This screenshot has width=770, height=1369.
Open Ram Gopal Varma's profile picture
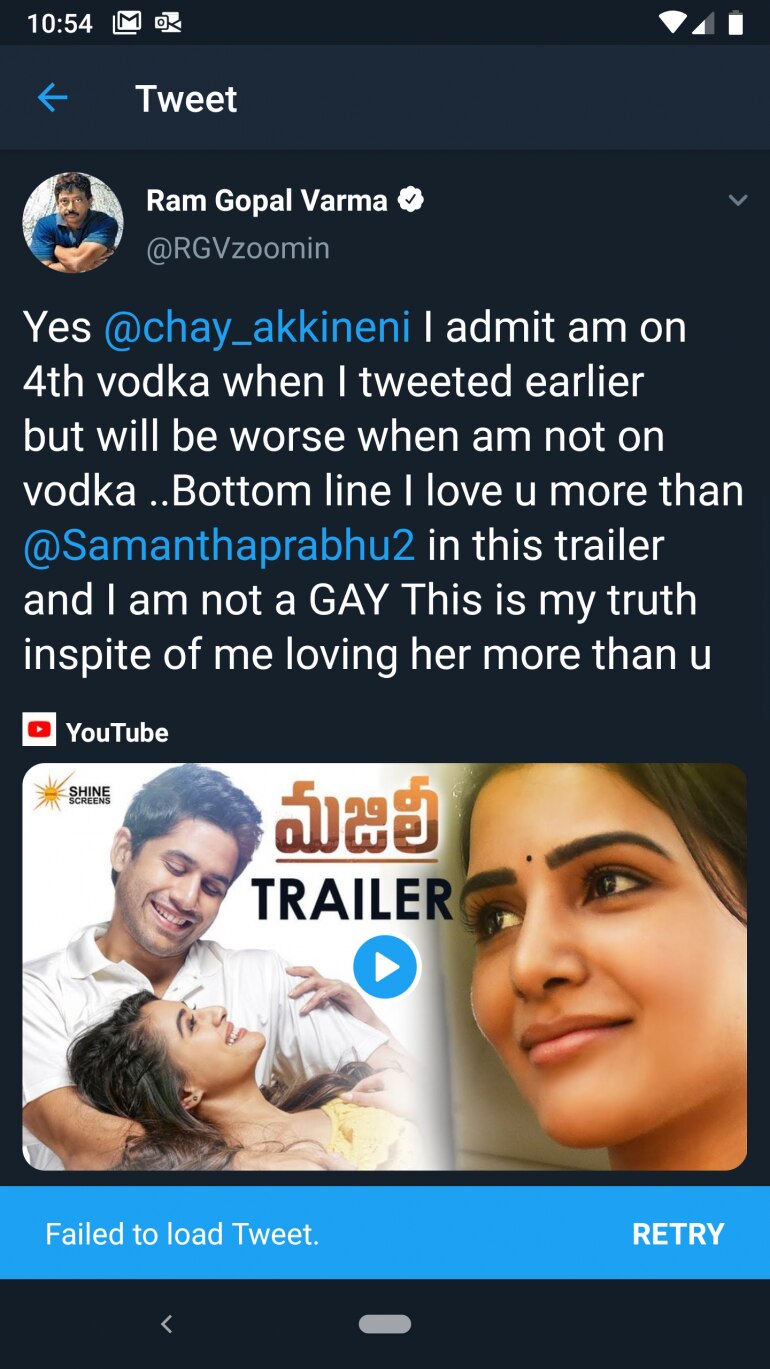(x=73, y=222)
